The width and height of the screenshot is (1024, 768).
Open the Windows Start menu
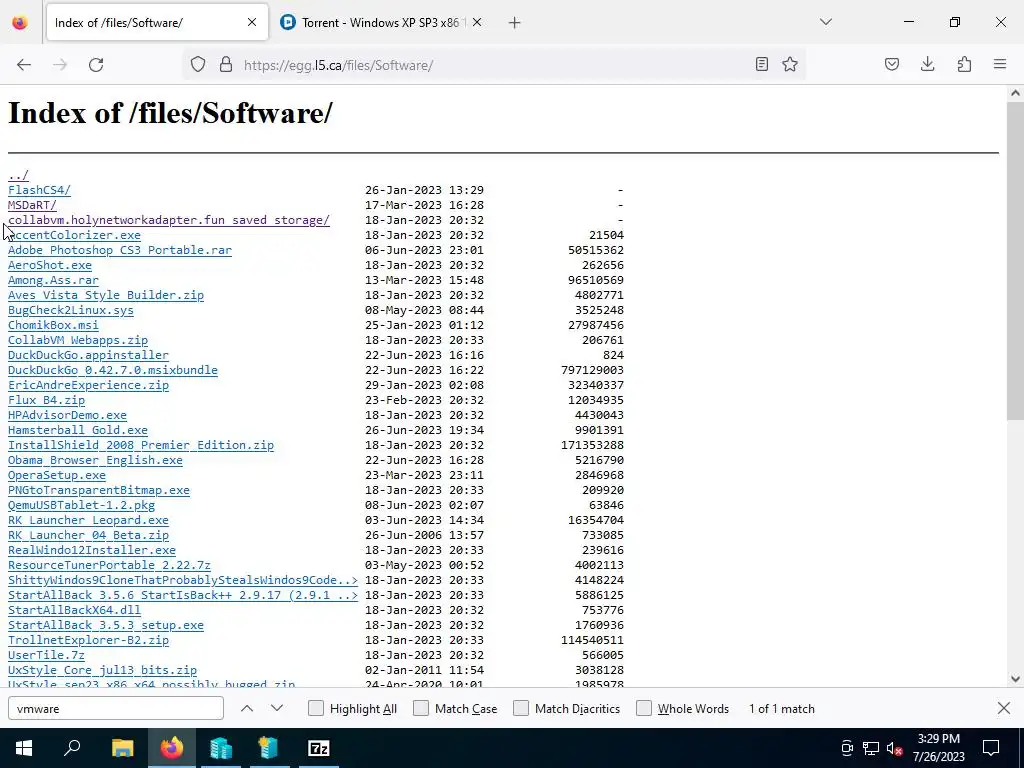24,748
